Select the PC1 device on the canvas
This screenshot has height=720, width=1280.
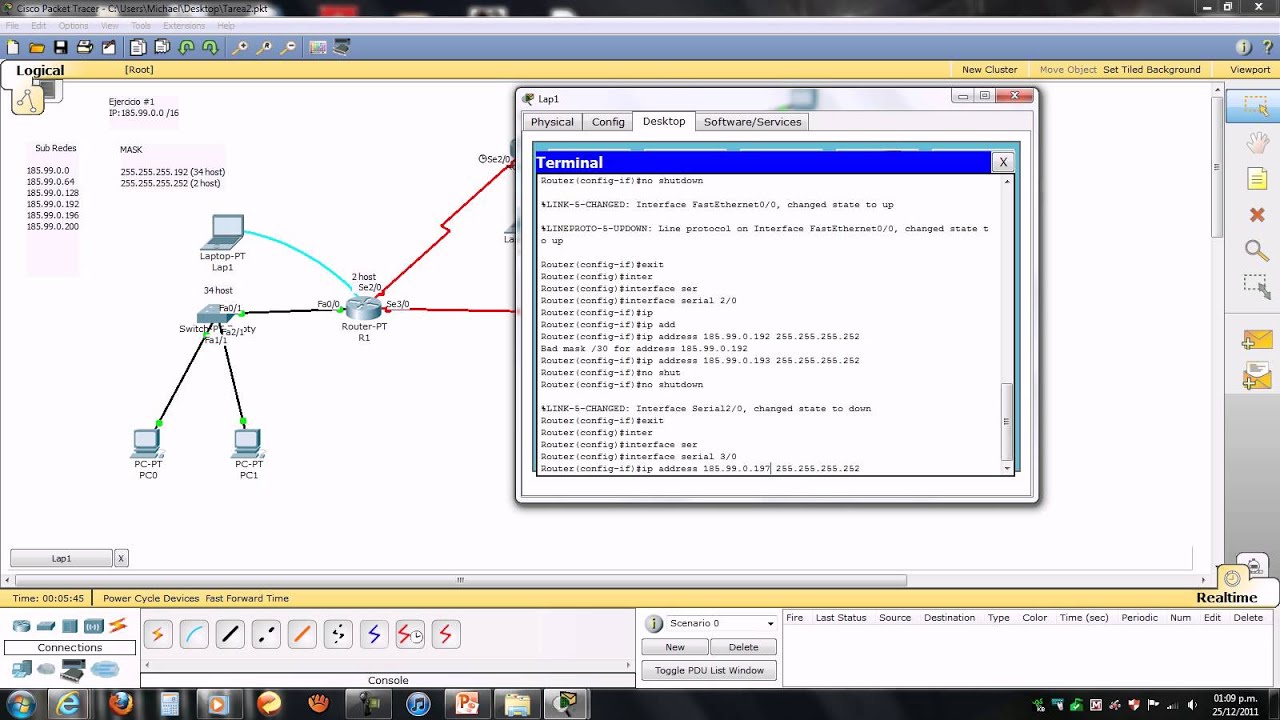(248, 442)
